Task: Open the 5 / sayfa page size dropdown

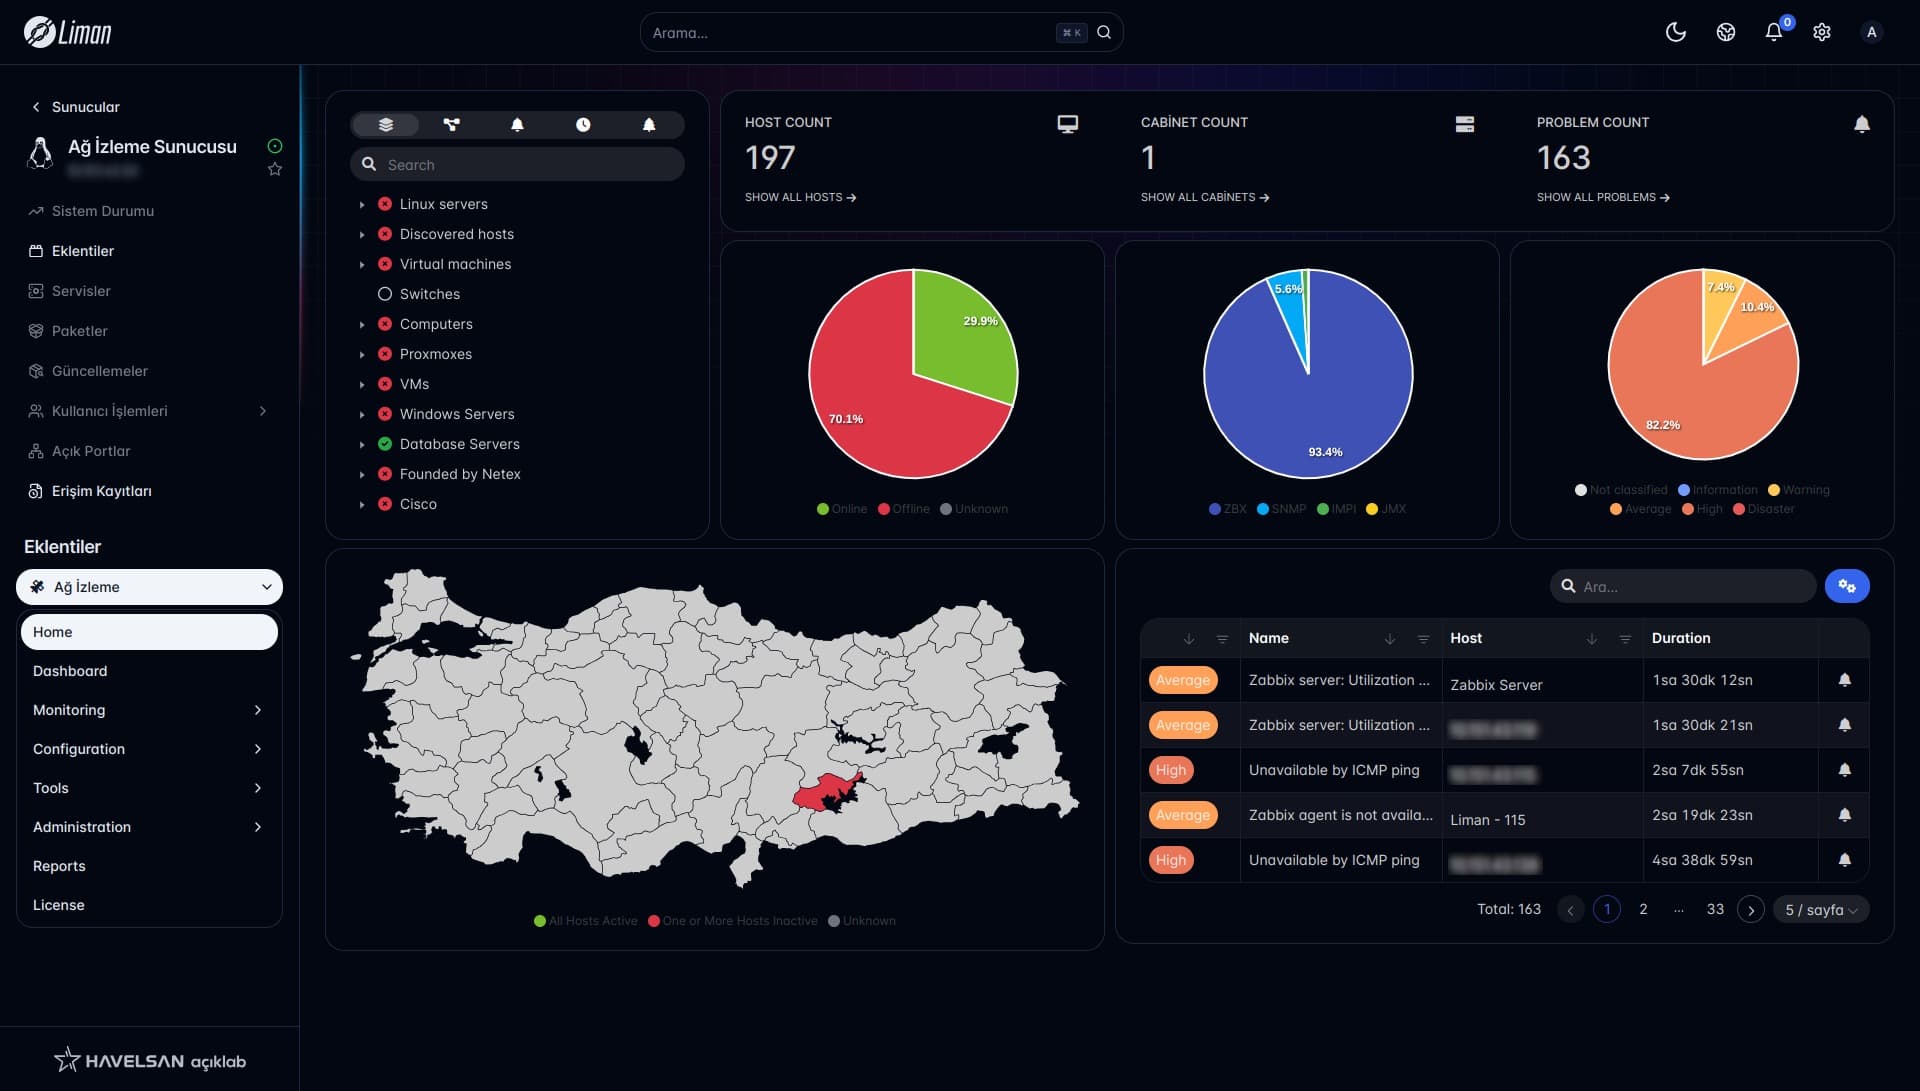Action: (x=1821, y=909)
